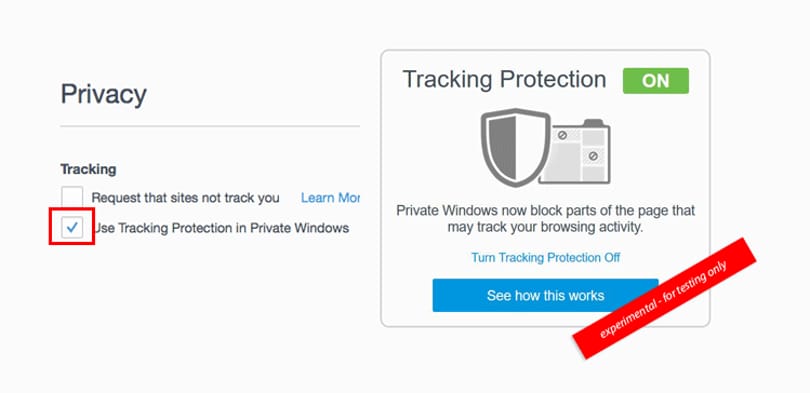The image size is (810, 393).
Task: Click the dark left half of the shield
Action: tap(501, 147)
